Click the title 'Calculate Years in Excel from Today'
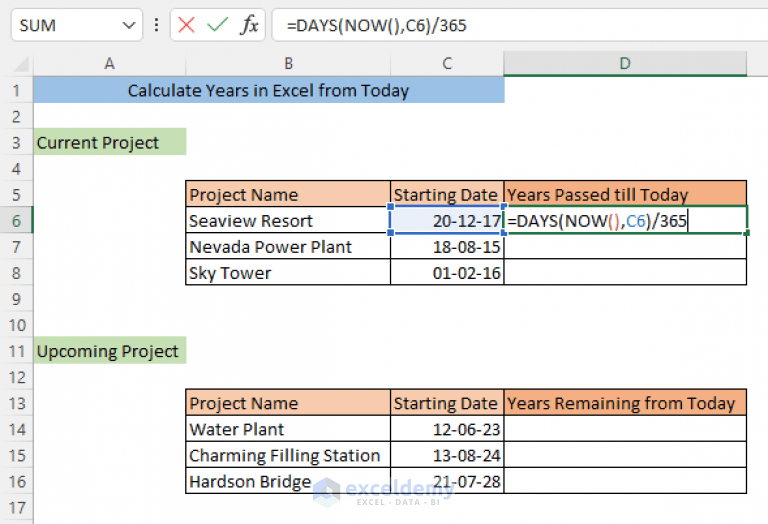 (269, 91)
